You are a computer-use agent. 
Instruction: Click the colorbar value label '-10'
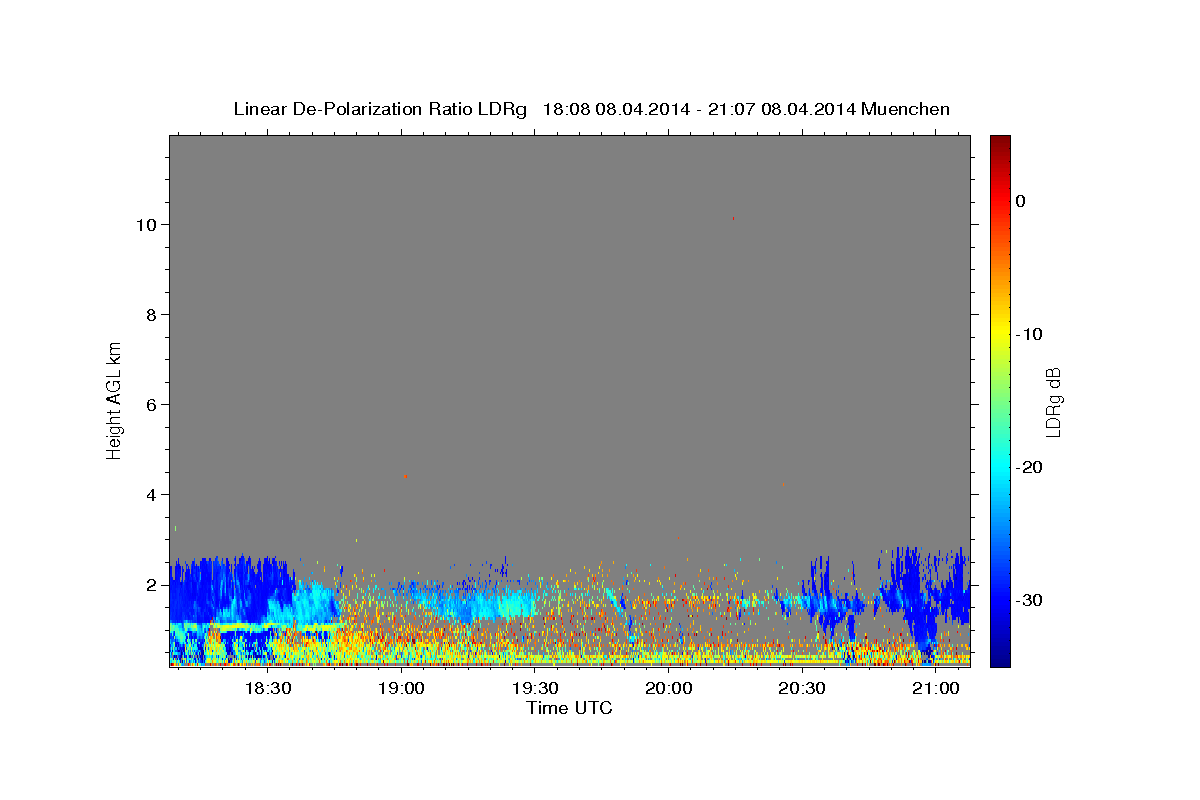click(1030, 334)
